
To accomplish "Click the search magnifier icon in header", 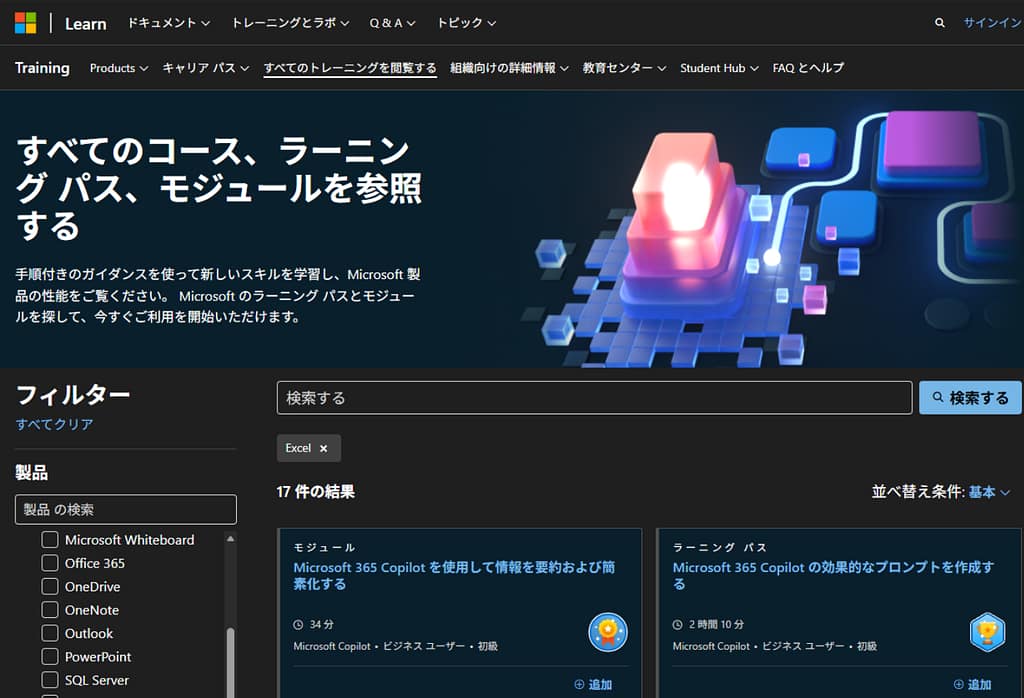I will (x=939, y=23).
